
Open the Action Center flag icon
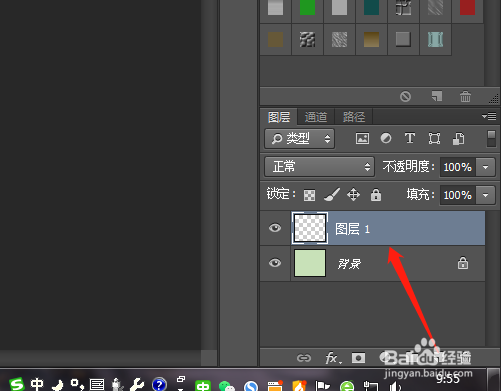322,386
